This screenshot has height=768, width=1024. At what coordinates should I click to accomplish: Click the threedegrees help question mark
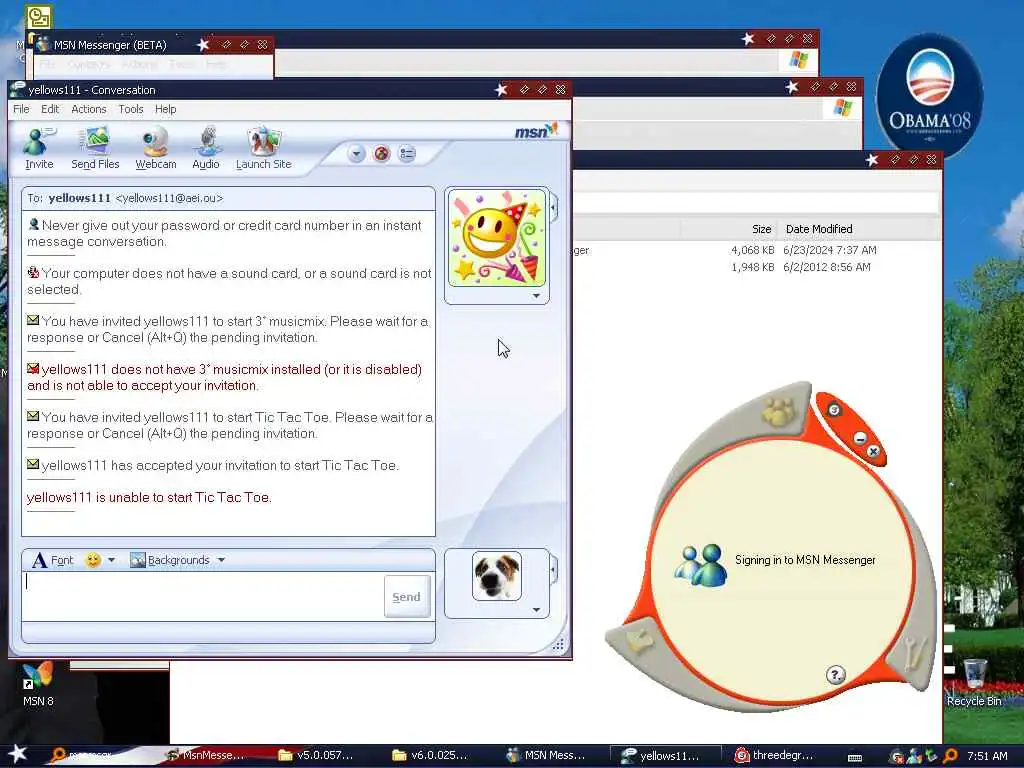[836, 675]
